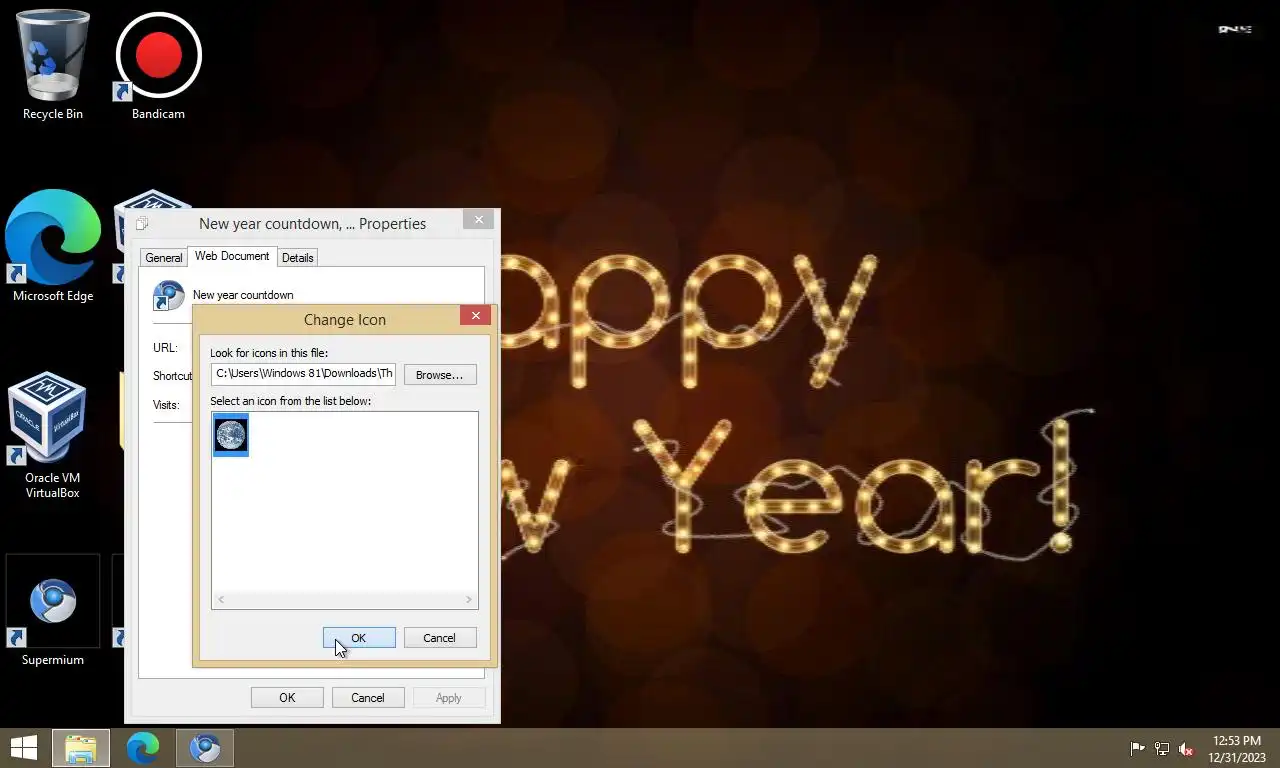Viewport: 1280px width, 768px height.
Task: Open Action Center flag tray icon
Action: (x=1137, y=749)
